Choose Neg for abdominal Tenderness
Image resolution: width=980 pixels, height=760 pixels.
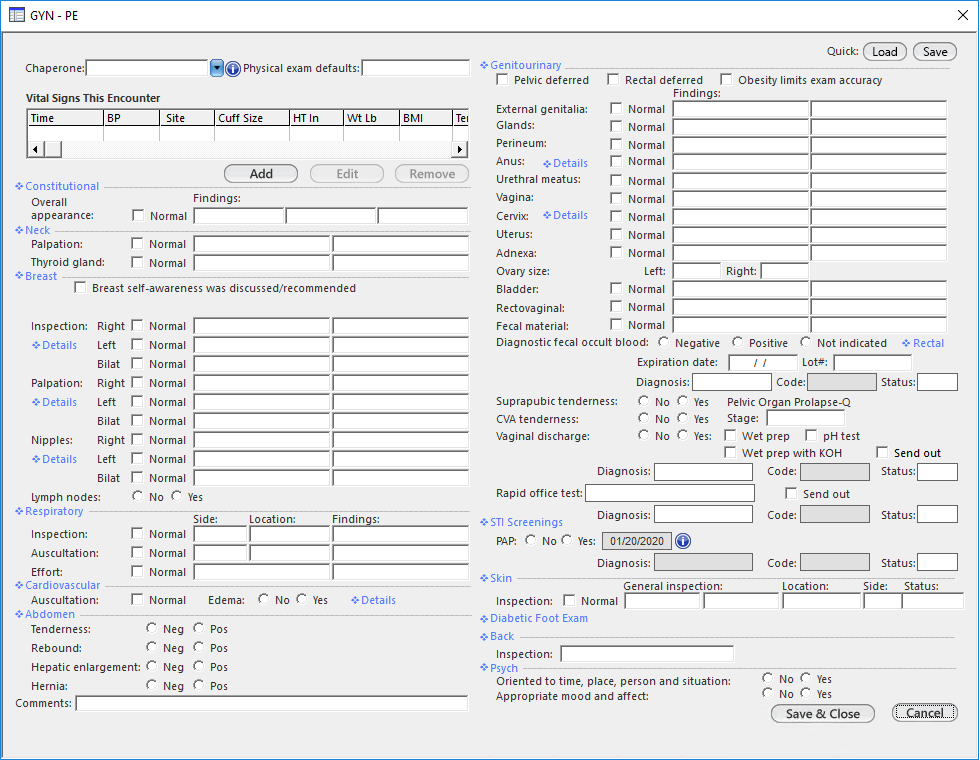click(151, 628)
